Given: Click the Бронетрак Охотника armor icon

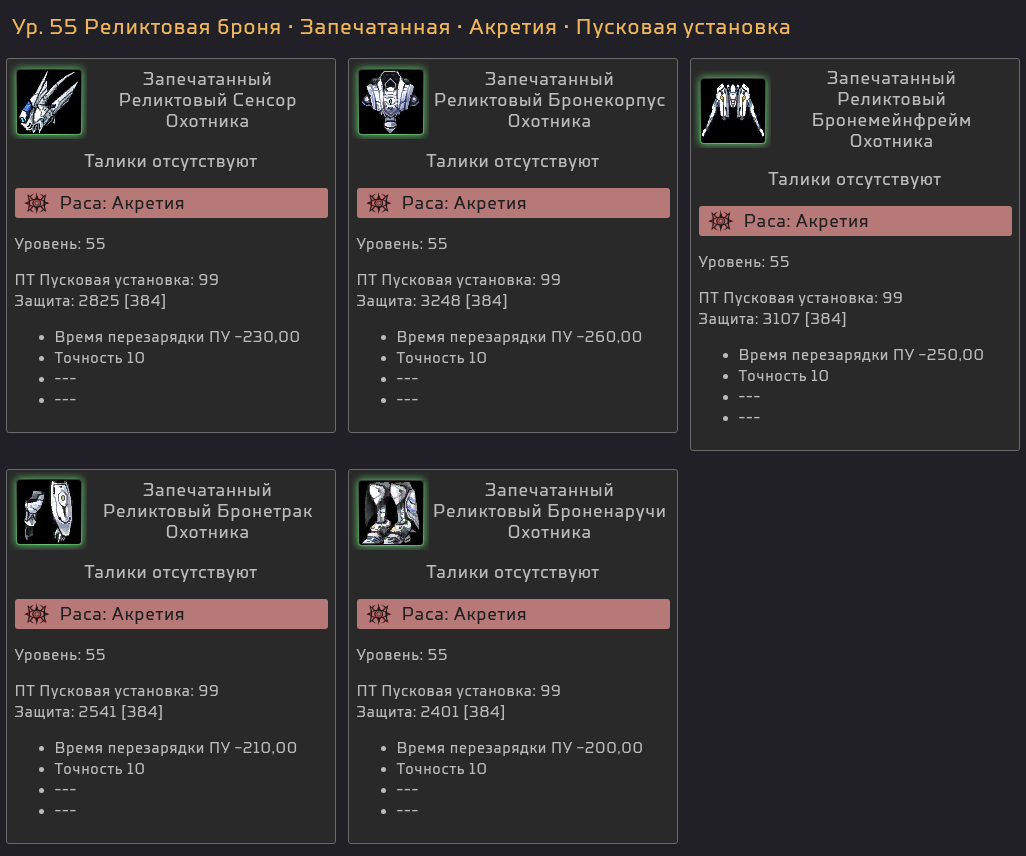Looking at the screenshot, I should [49, 512].
